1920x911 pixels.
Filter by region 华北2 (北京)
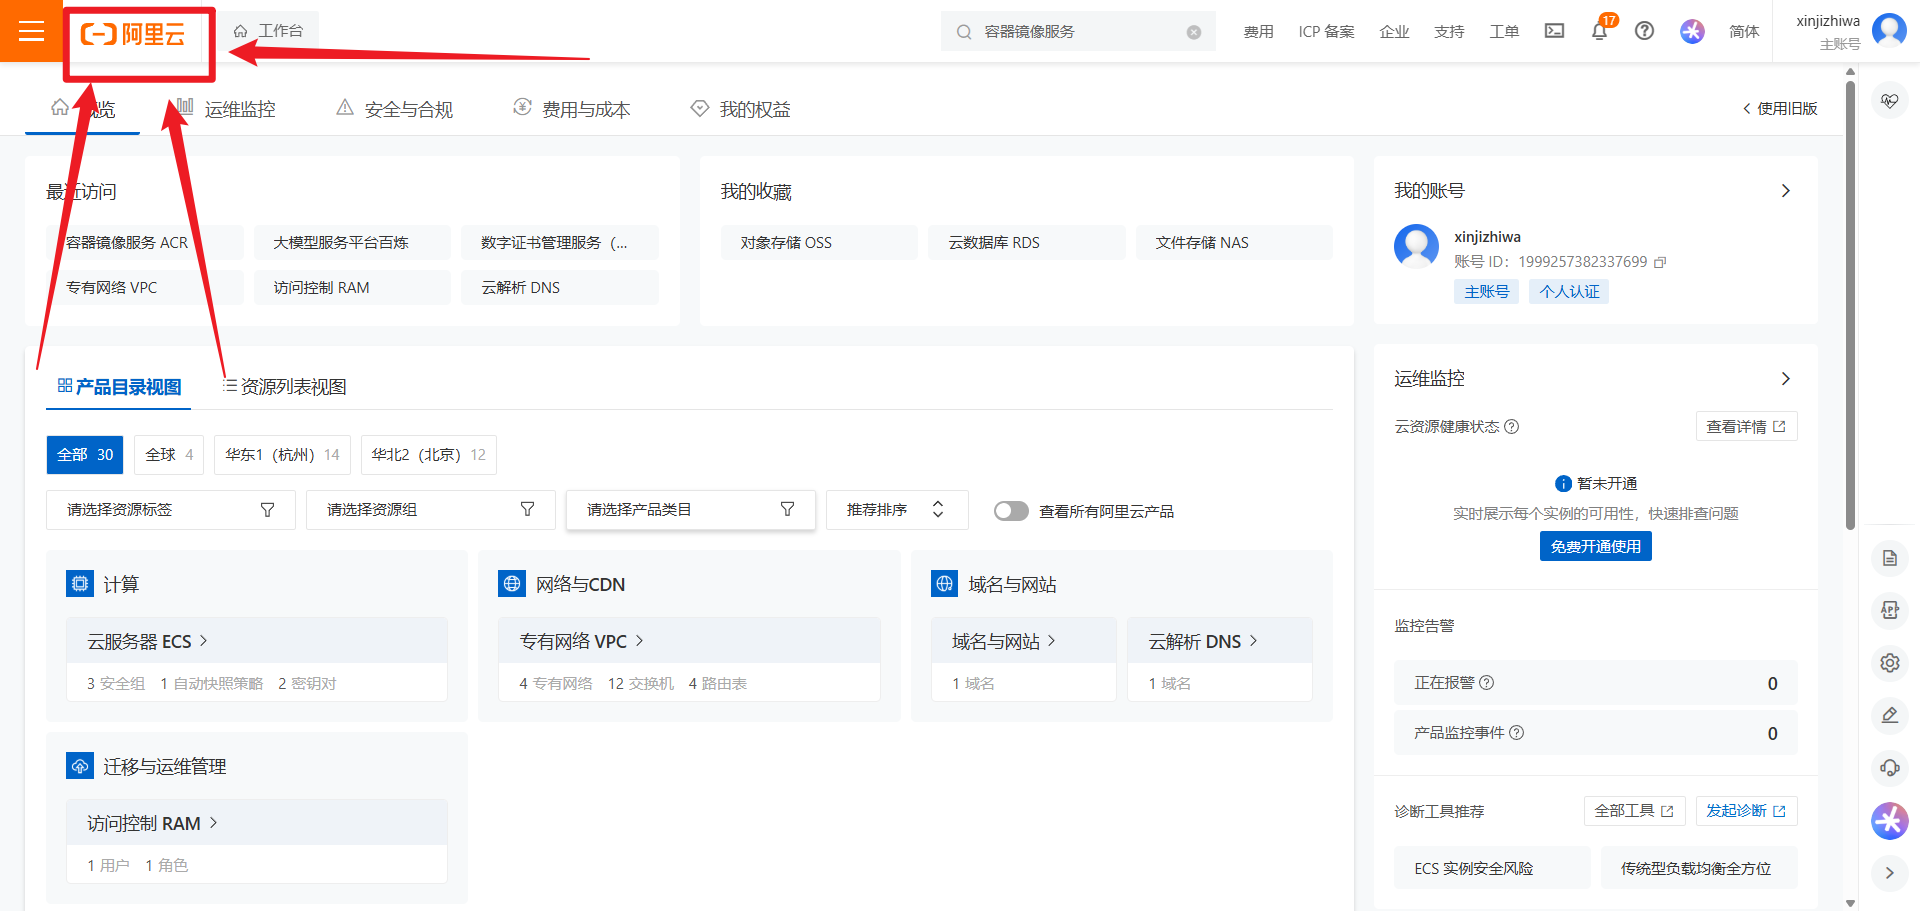pos(428,455)
